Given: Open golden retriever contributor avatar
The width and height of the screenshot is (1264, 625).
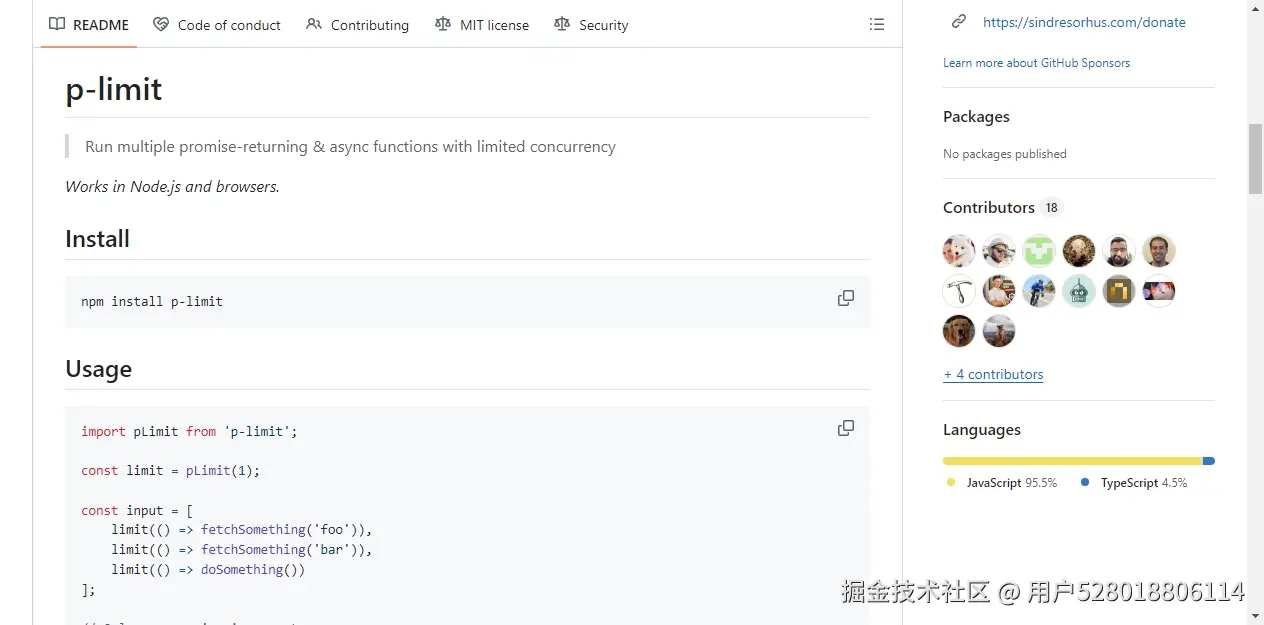Looking at the screenshot, I should click(x=959, y=331).
